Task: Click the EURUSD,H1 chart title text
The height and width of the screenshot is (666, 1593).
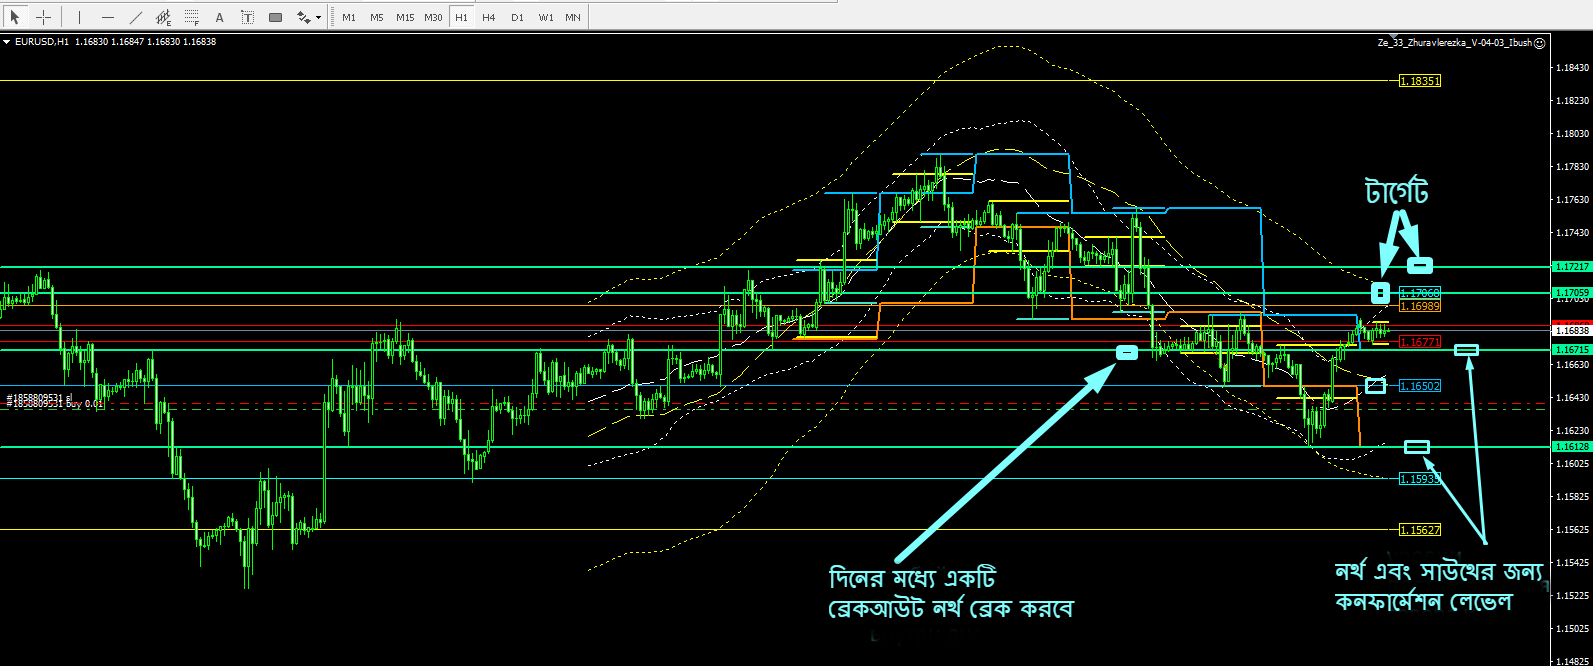Action: (x=41, y=42)
